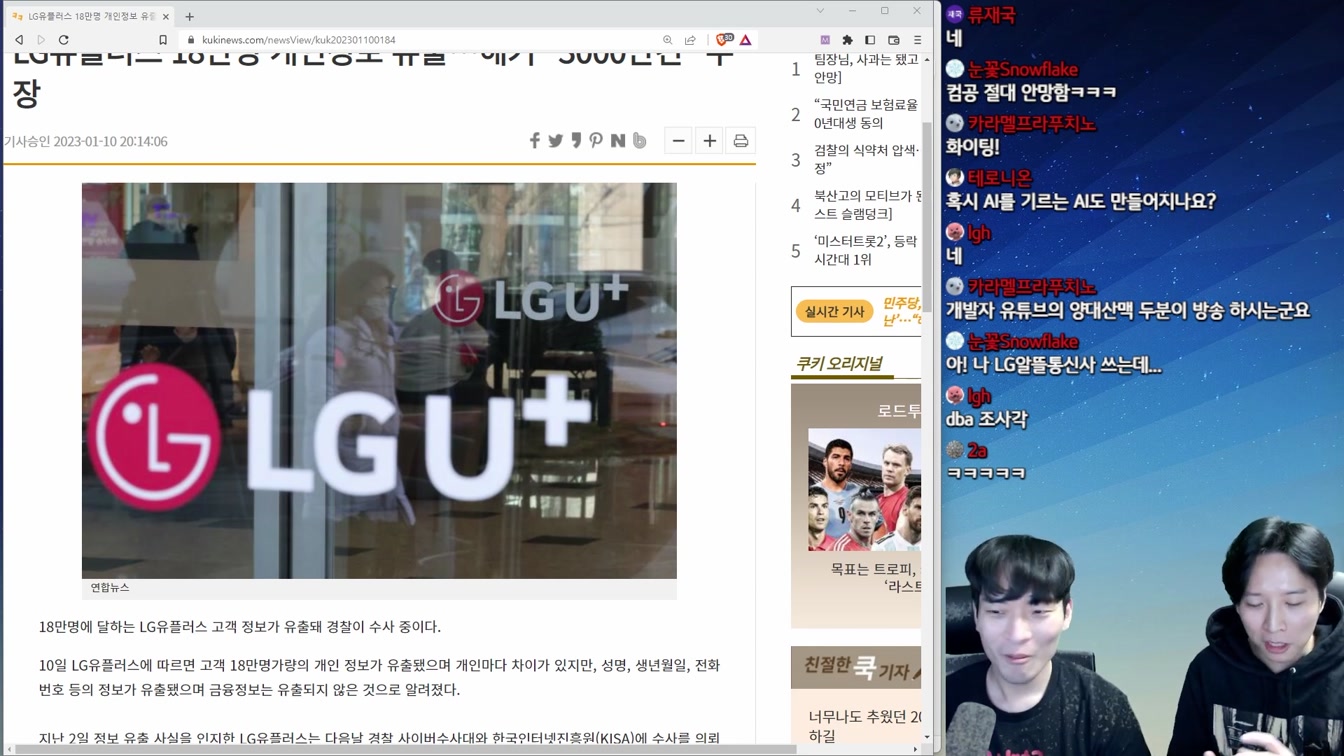Screen dimensions: 1344x756
Task: Reload the kukinews page
Action: [64, 40]
